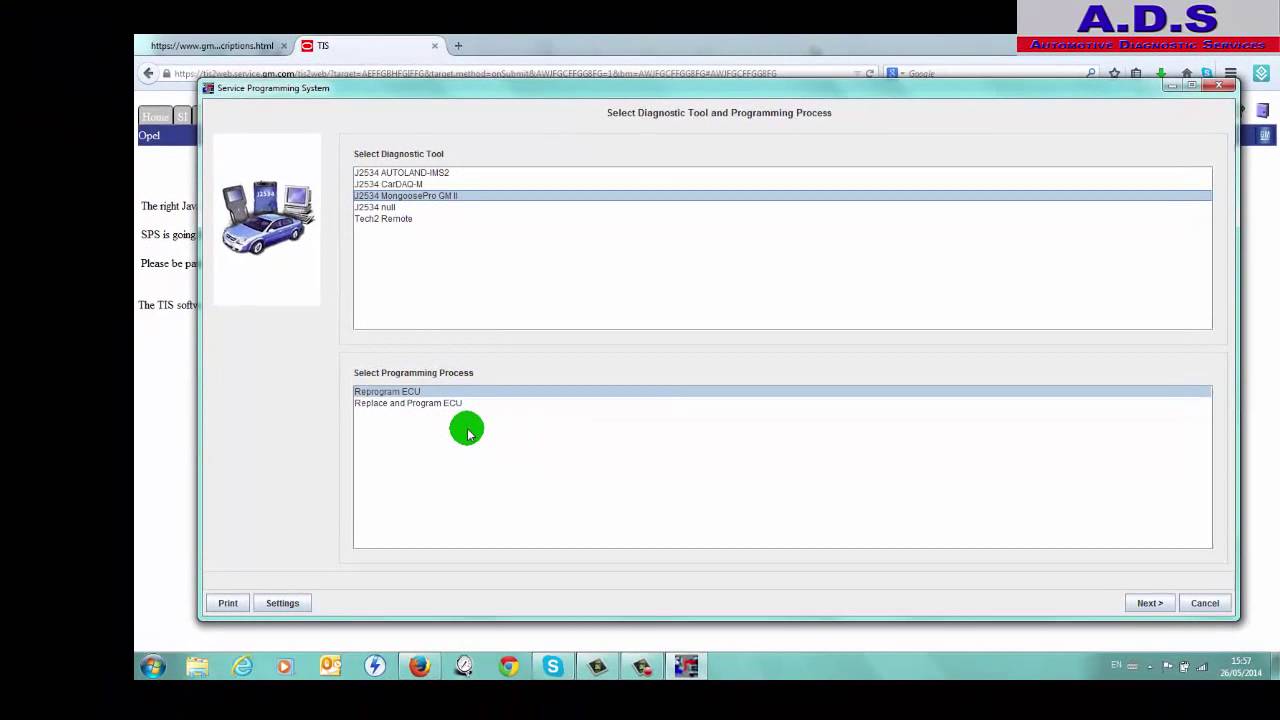
Task: Click the blue lightning bolt taskbar icon
Action: coord(375,666)
